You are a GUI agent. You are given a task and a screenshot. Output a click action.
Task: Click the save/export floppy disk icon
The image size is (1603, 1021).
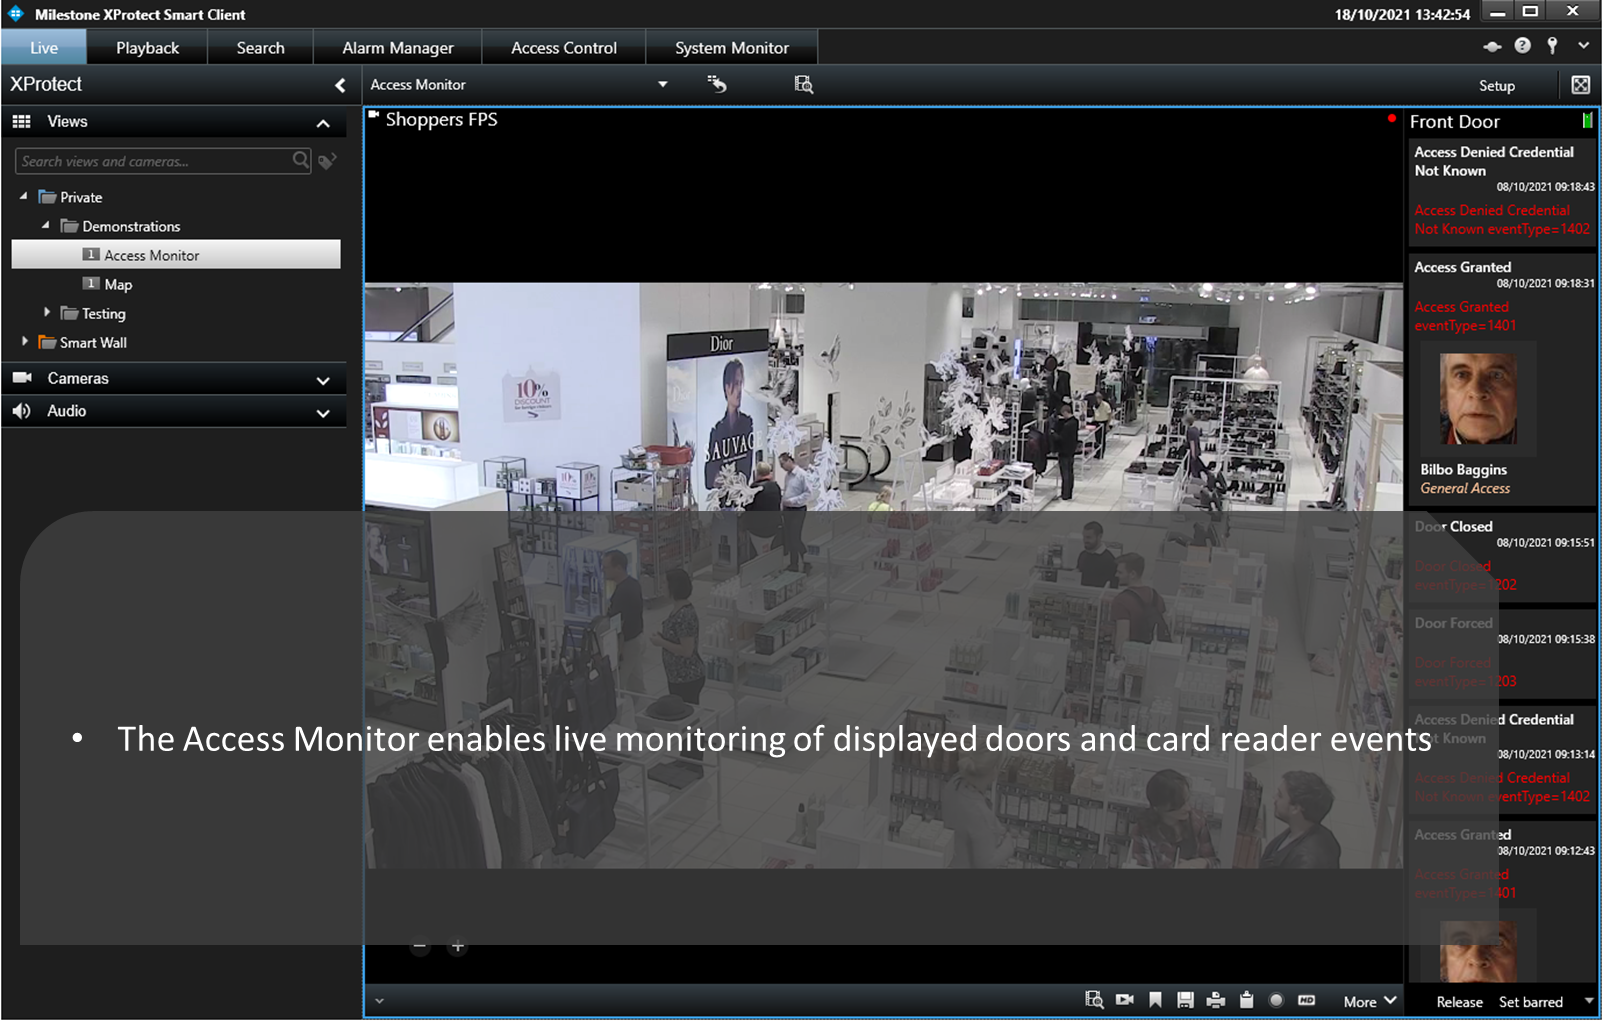coord(1185,1000)
